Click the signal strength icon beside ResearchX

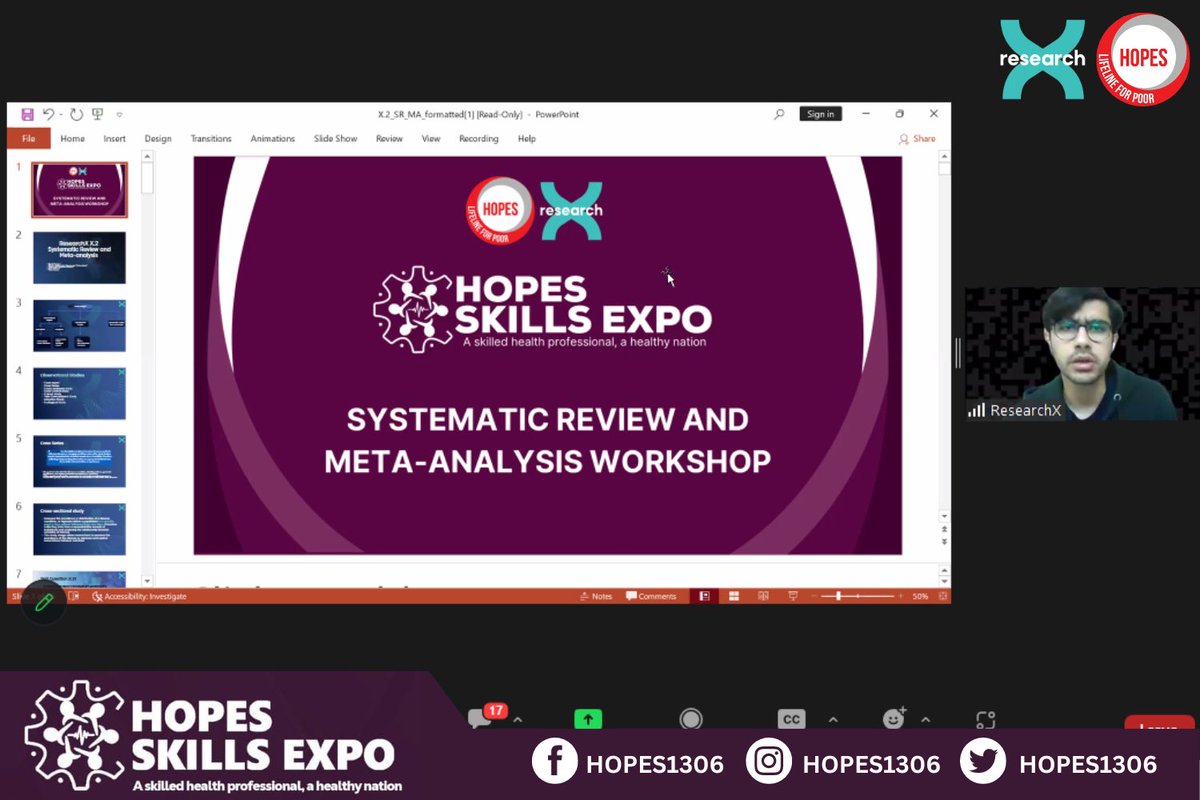click(977, 410)
